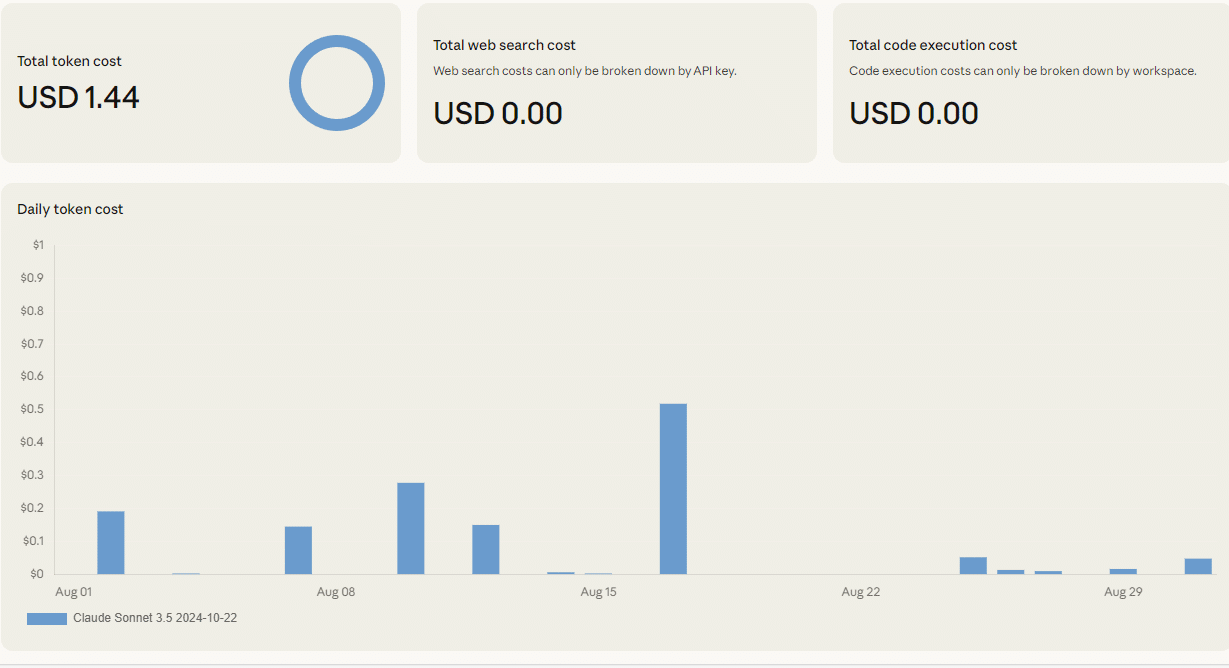Click the $0.5 y-axis label

coord(32,409)
